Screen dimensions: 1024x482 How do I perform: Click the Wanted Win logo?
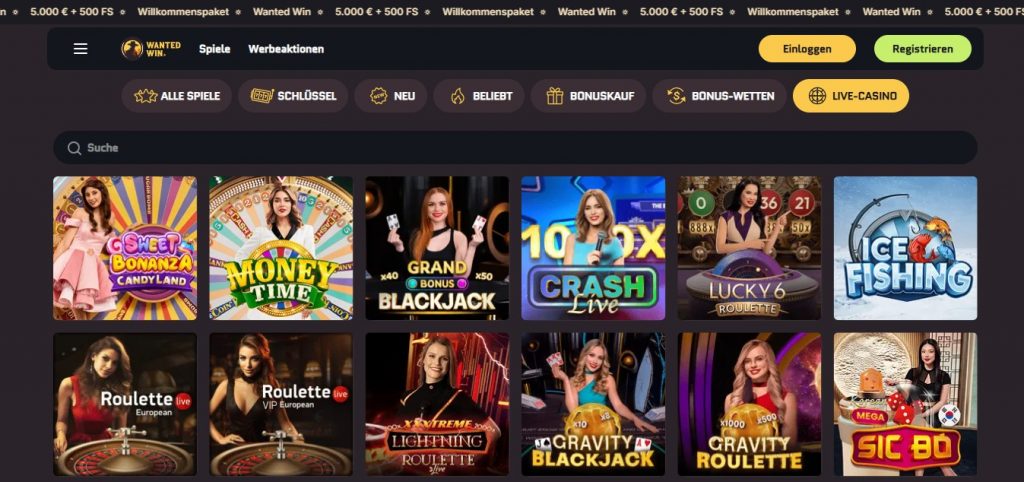pyautogui.click(x=151, y=49)
